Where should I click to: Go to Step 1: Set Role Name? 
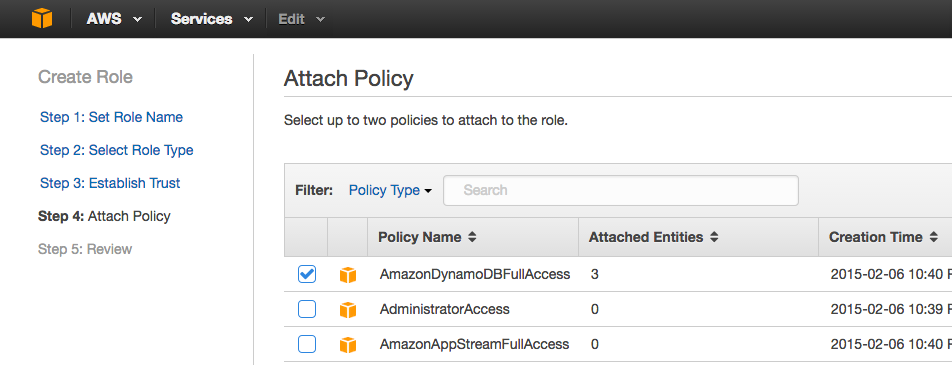111,117
